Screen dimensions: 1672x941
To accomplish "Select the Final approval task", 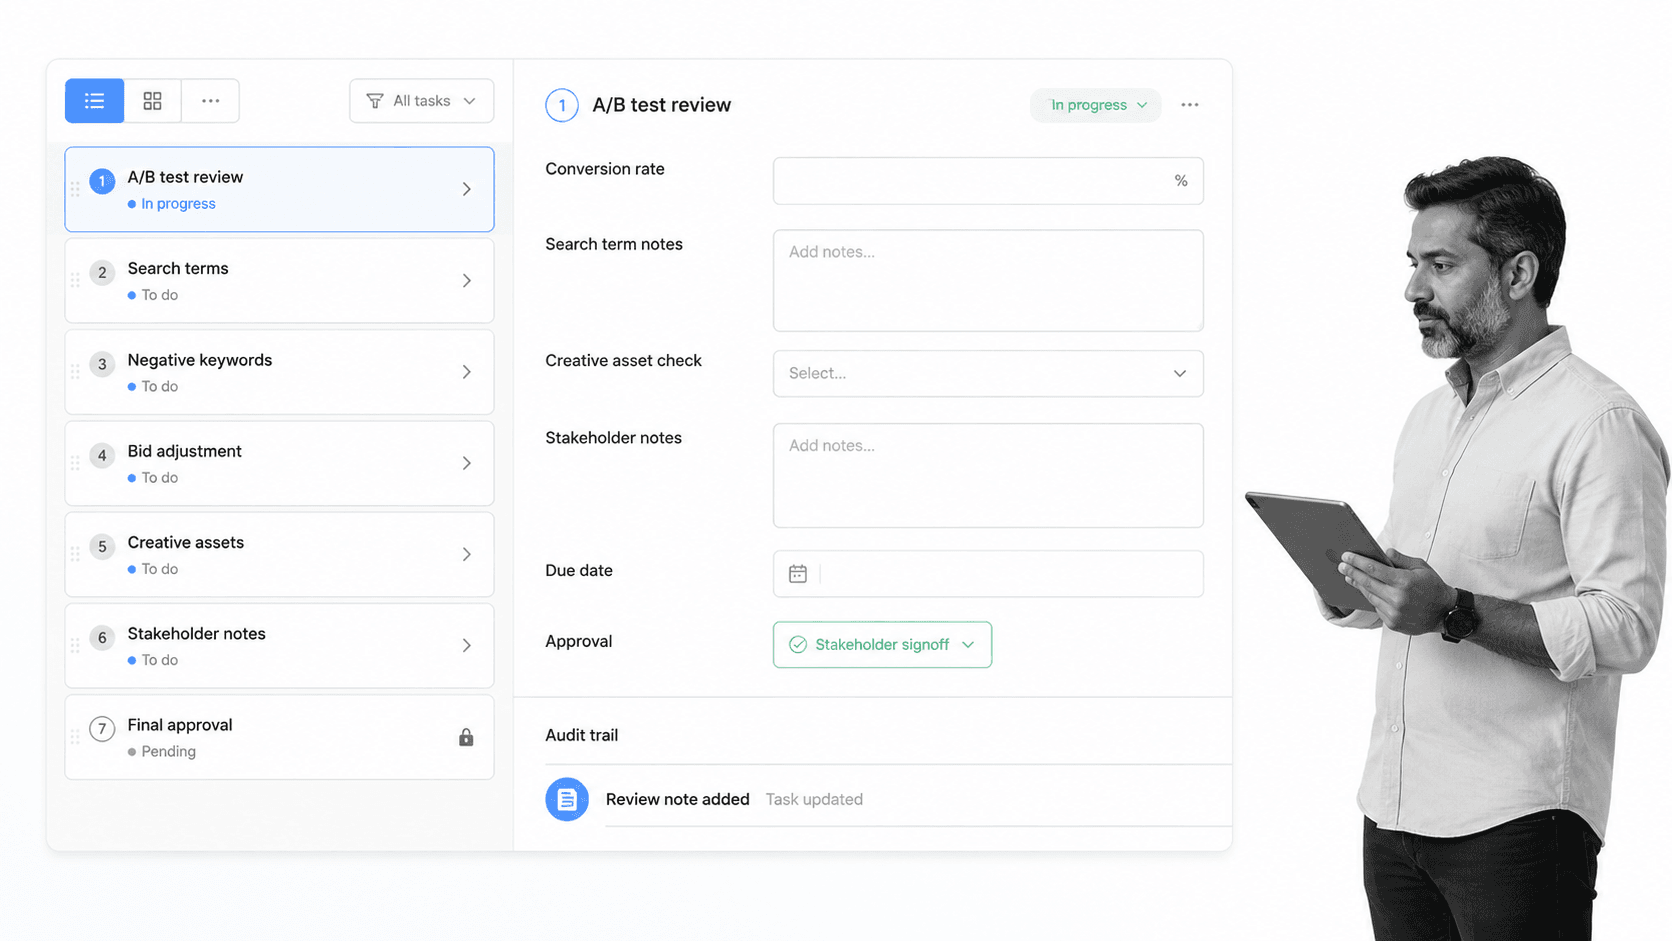I will [x=279, y=737].
